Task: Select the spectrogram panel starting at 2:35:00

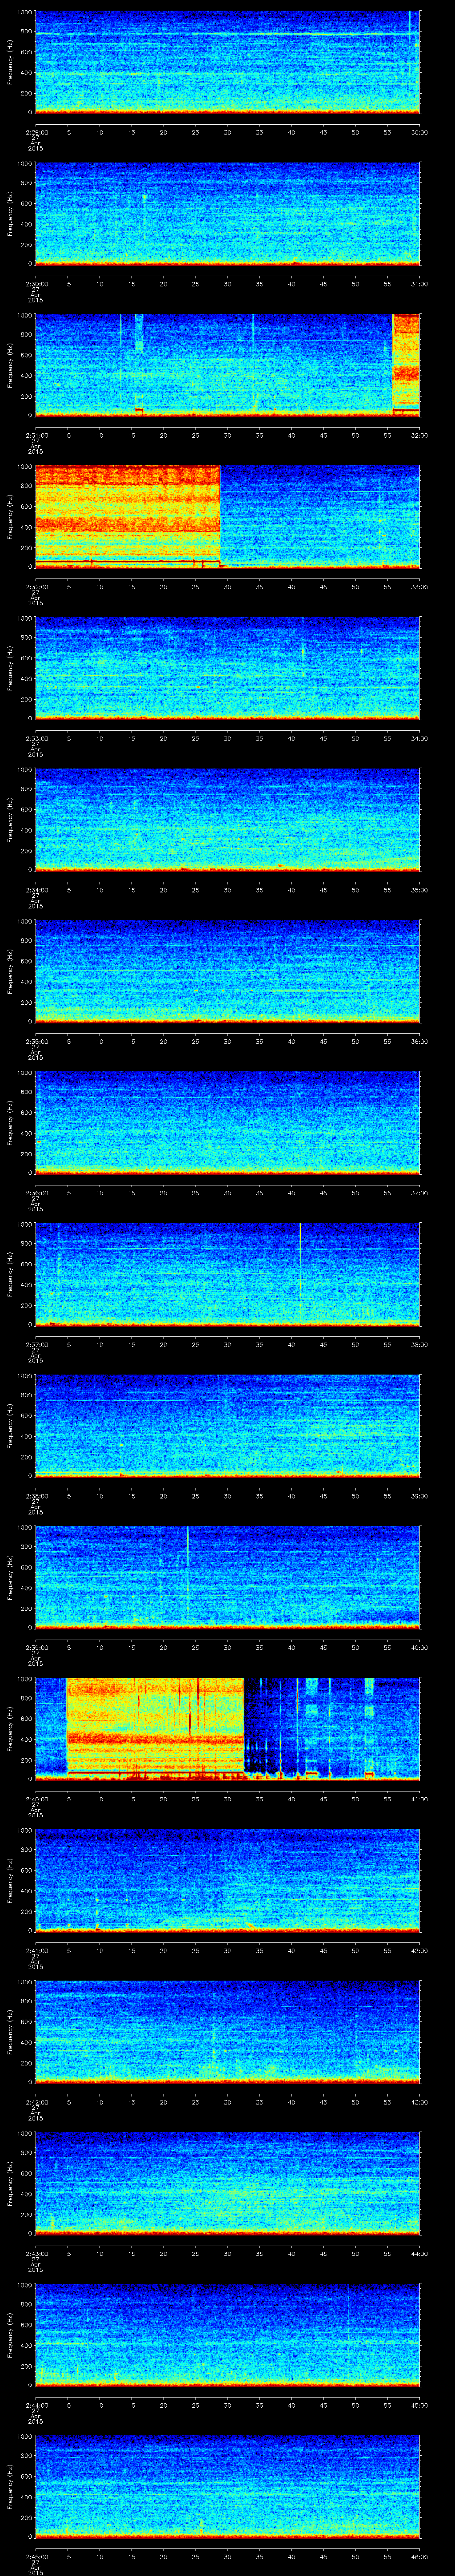Action: [227, 971]
